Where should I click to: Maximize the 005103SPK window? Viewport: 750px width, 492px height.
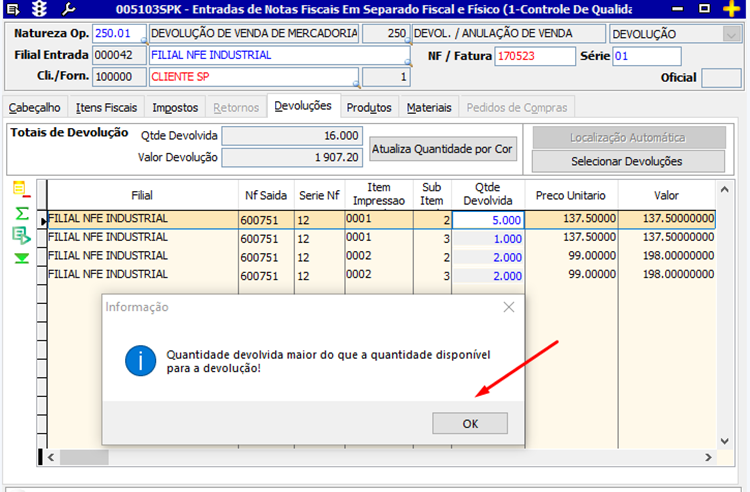tap(704, 9)
